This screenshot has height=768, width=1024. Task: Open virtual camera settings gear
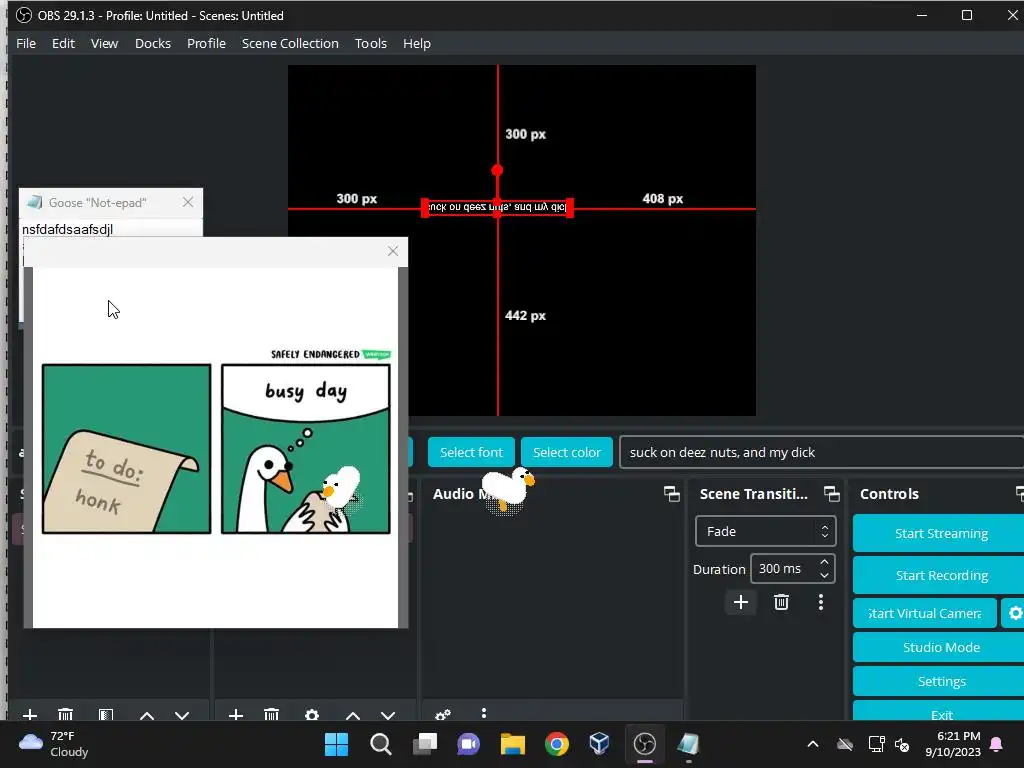click(1014, 613)
